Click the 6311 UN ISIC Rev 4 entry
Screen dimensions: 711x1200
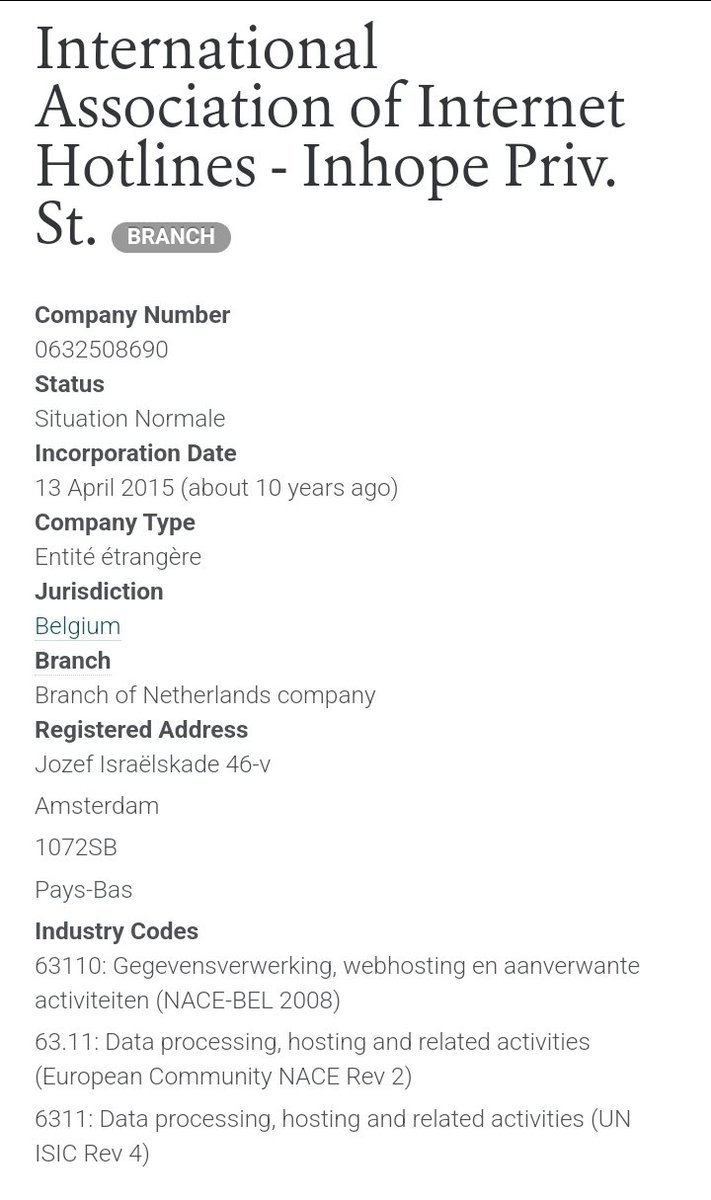point(332,1135)
